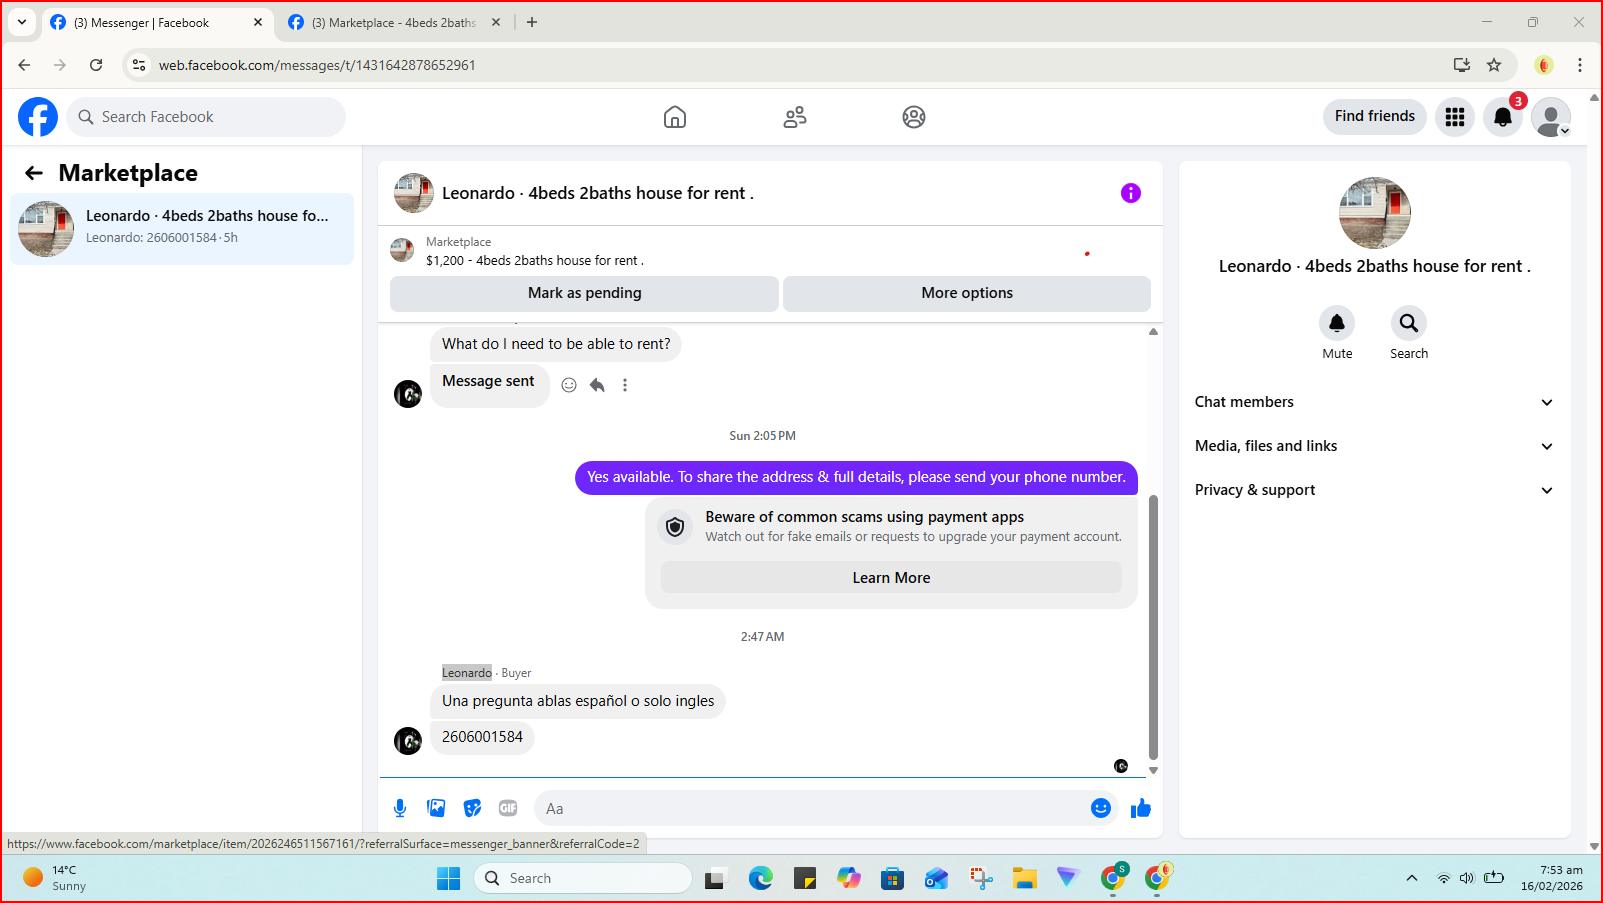This screenshot has width=1603, height=903.
Task: Click Learn More about payment scams
Action: coord(891,578)
